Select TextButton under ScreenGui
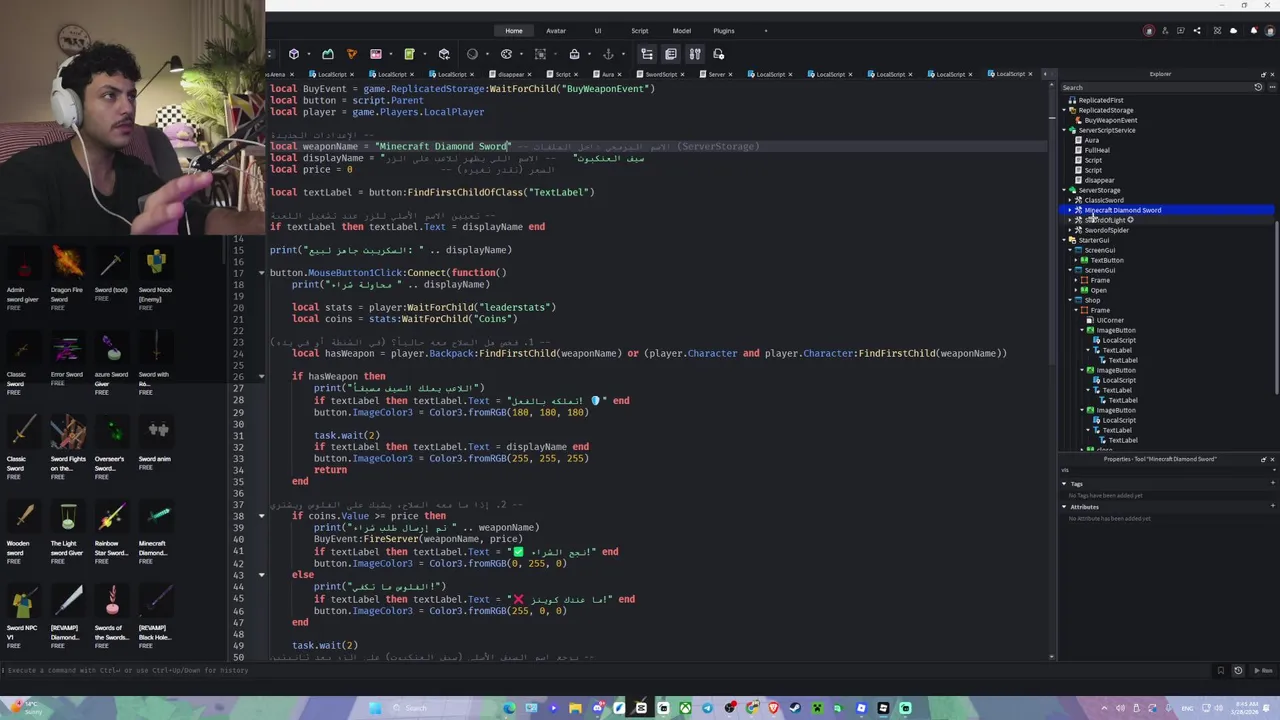This screenshot has height=720, width=1280. tap(1106, 260)
